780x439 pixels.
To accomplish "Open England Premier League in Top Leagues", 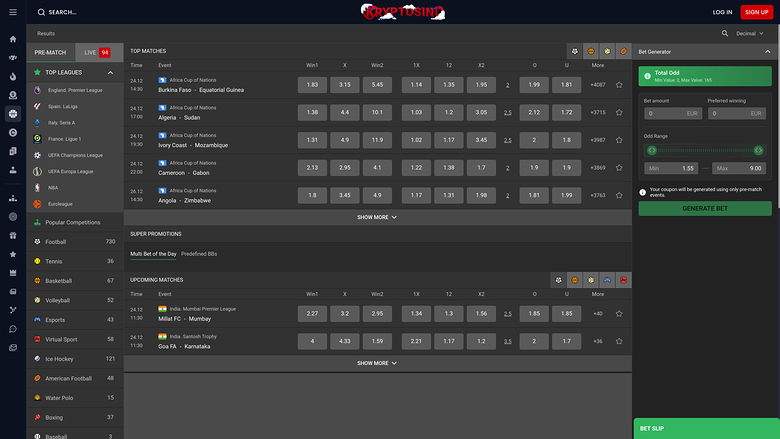I will 75,90.
